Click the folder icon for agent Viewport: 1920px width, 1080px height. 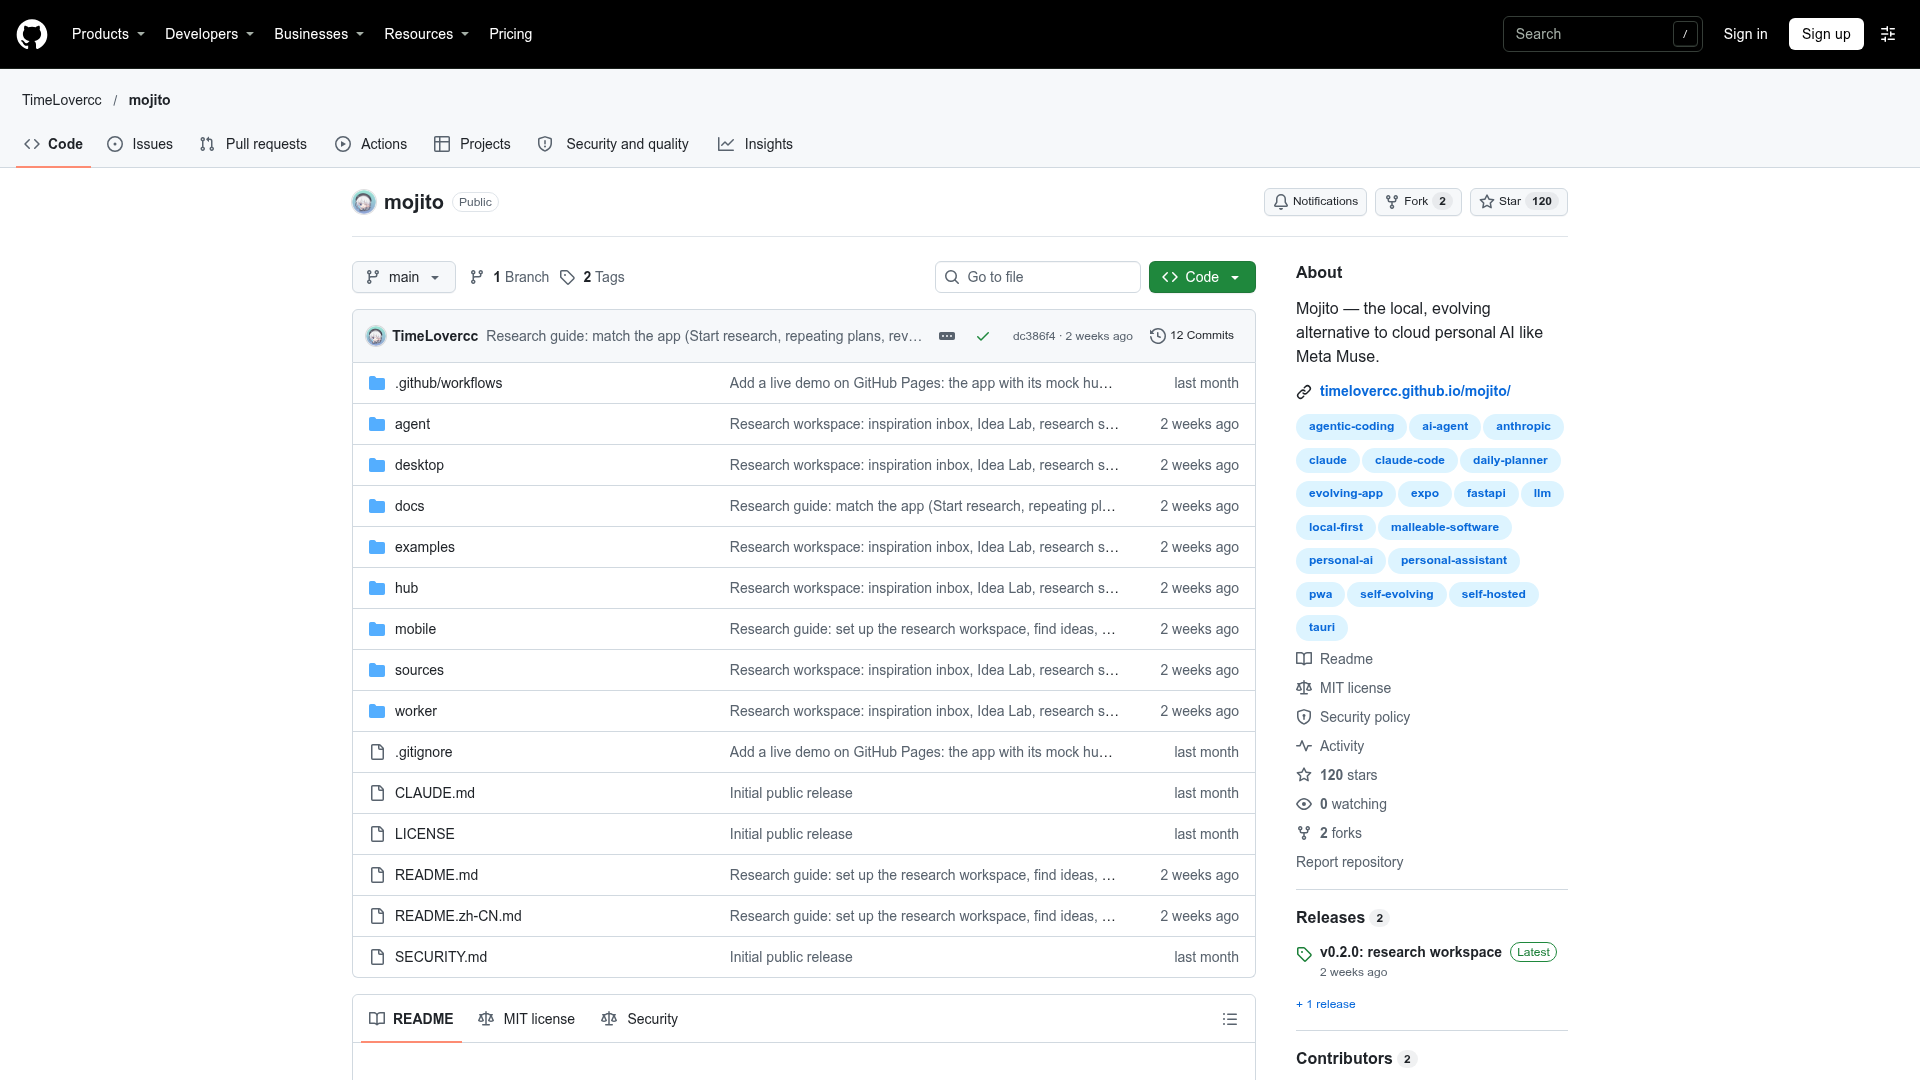coord(377,424)
